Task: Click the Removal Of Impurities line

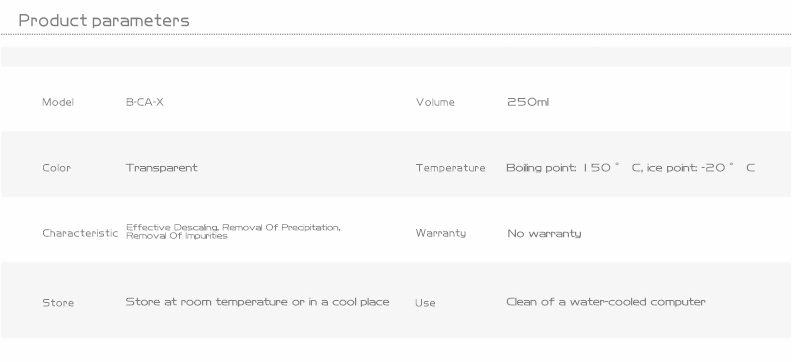Action: coord(176,236)
